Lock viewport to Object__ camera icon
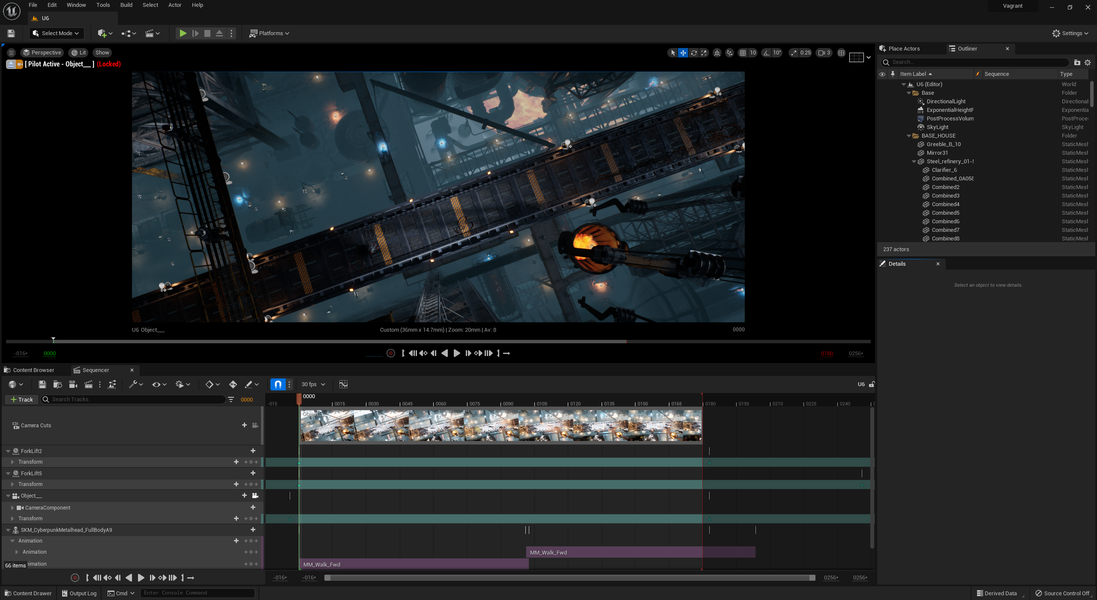 click(255, 496)
